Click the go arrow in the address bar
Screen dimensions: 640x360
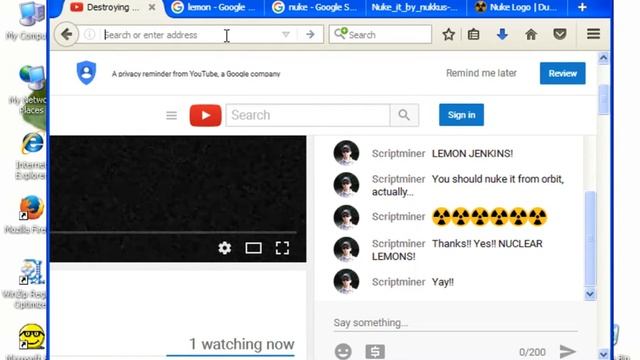click(x=310, y=35)
